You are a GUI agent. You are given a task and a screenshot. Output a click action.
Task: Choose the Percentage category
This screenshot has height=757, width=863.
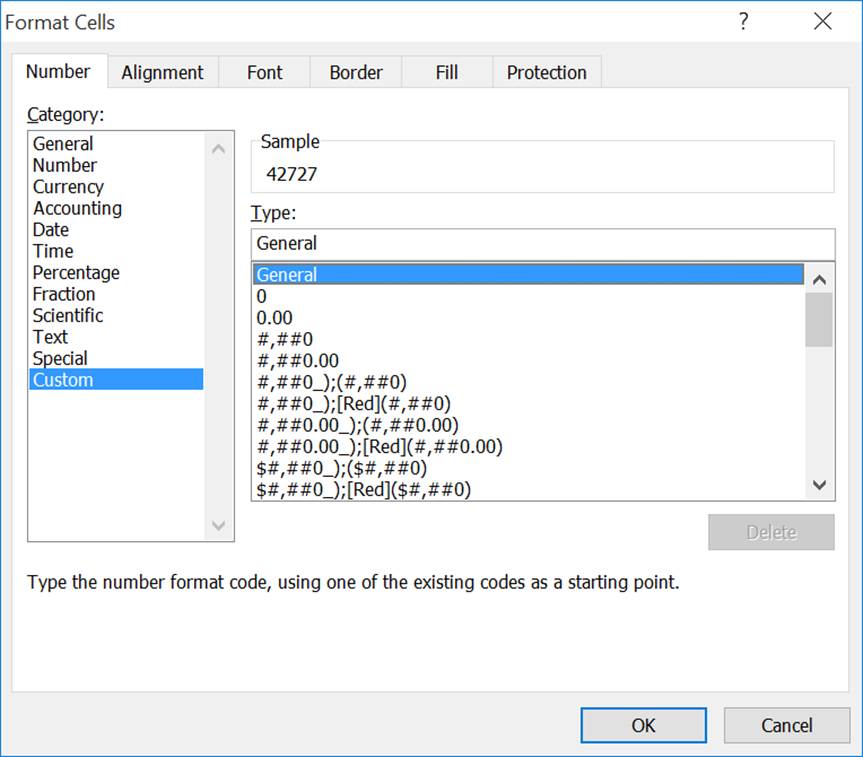116,273
